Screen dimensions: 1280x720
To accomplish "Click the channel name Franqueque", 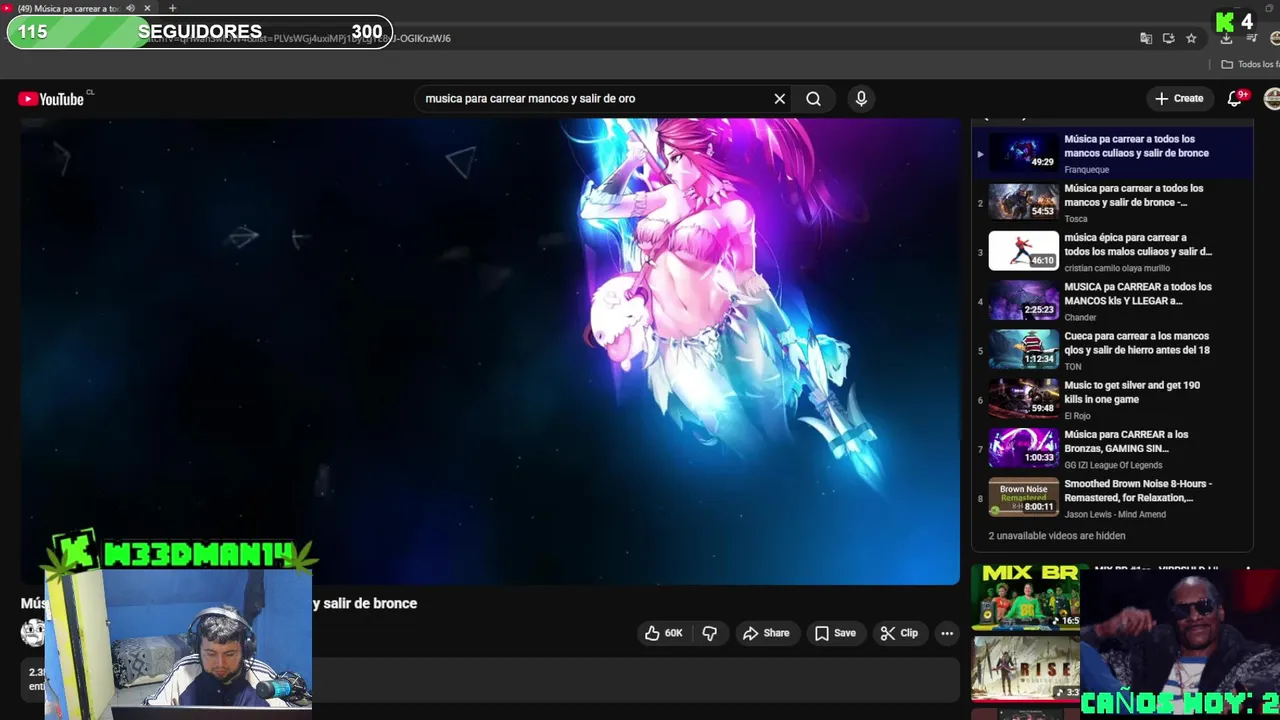I will [x=1086, y=170].
